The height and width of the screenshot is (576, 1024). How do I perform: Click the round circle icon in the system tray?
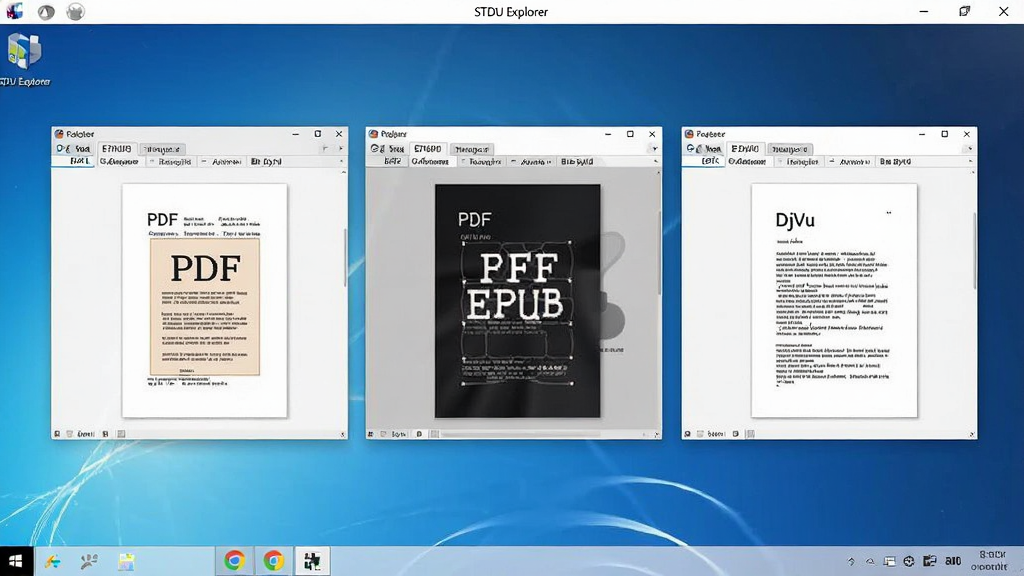point(909,562)
